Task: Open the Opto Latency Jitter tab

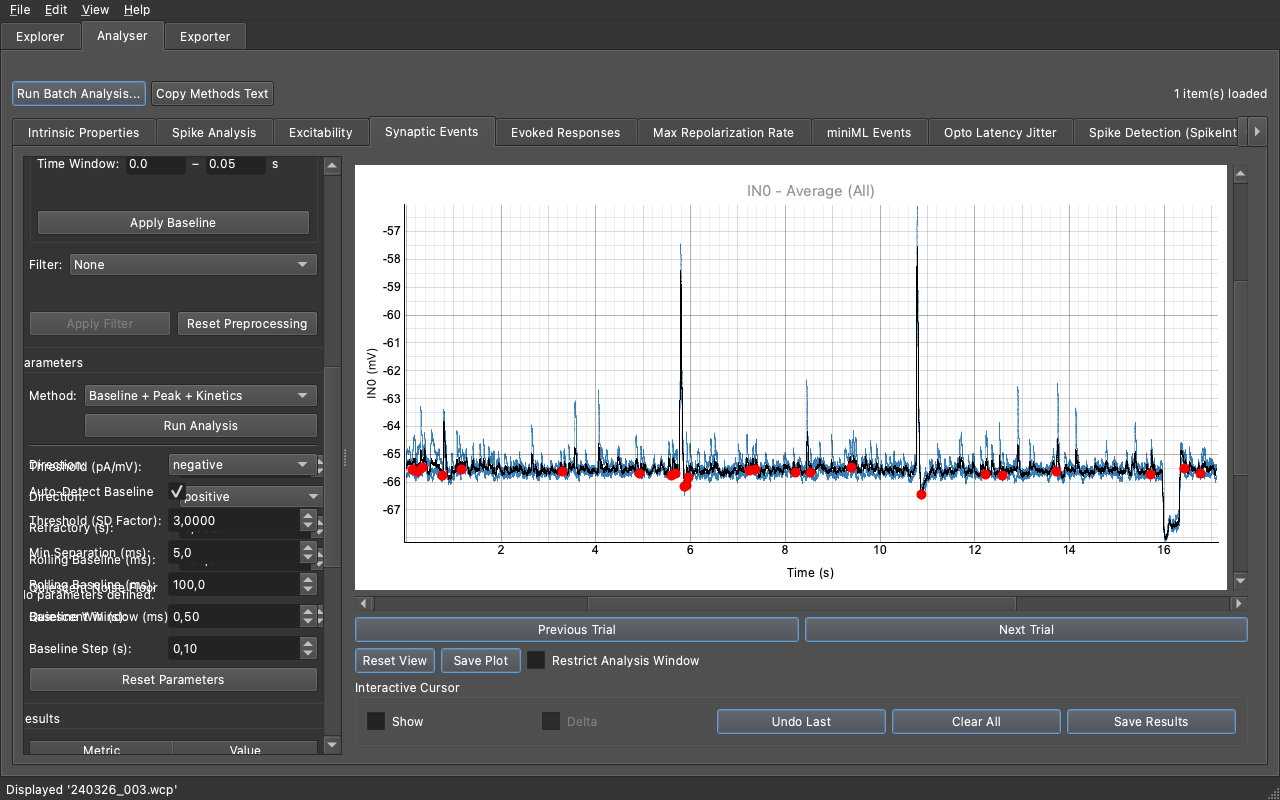Action: tap(1000, 132)
